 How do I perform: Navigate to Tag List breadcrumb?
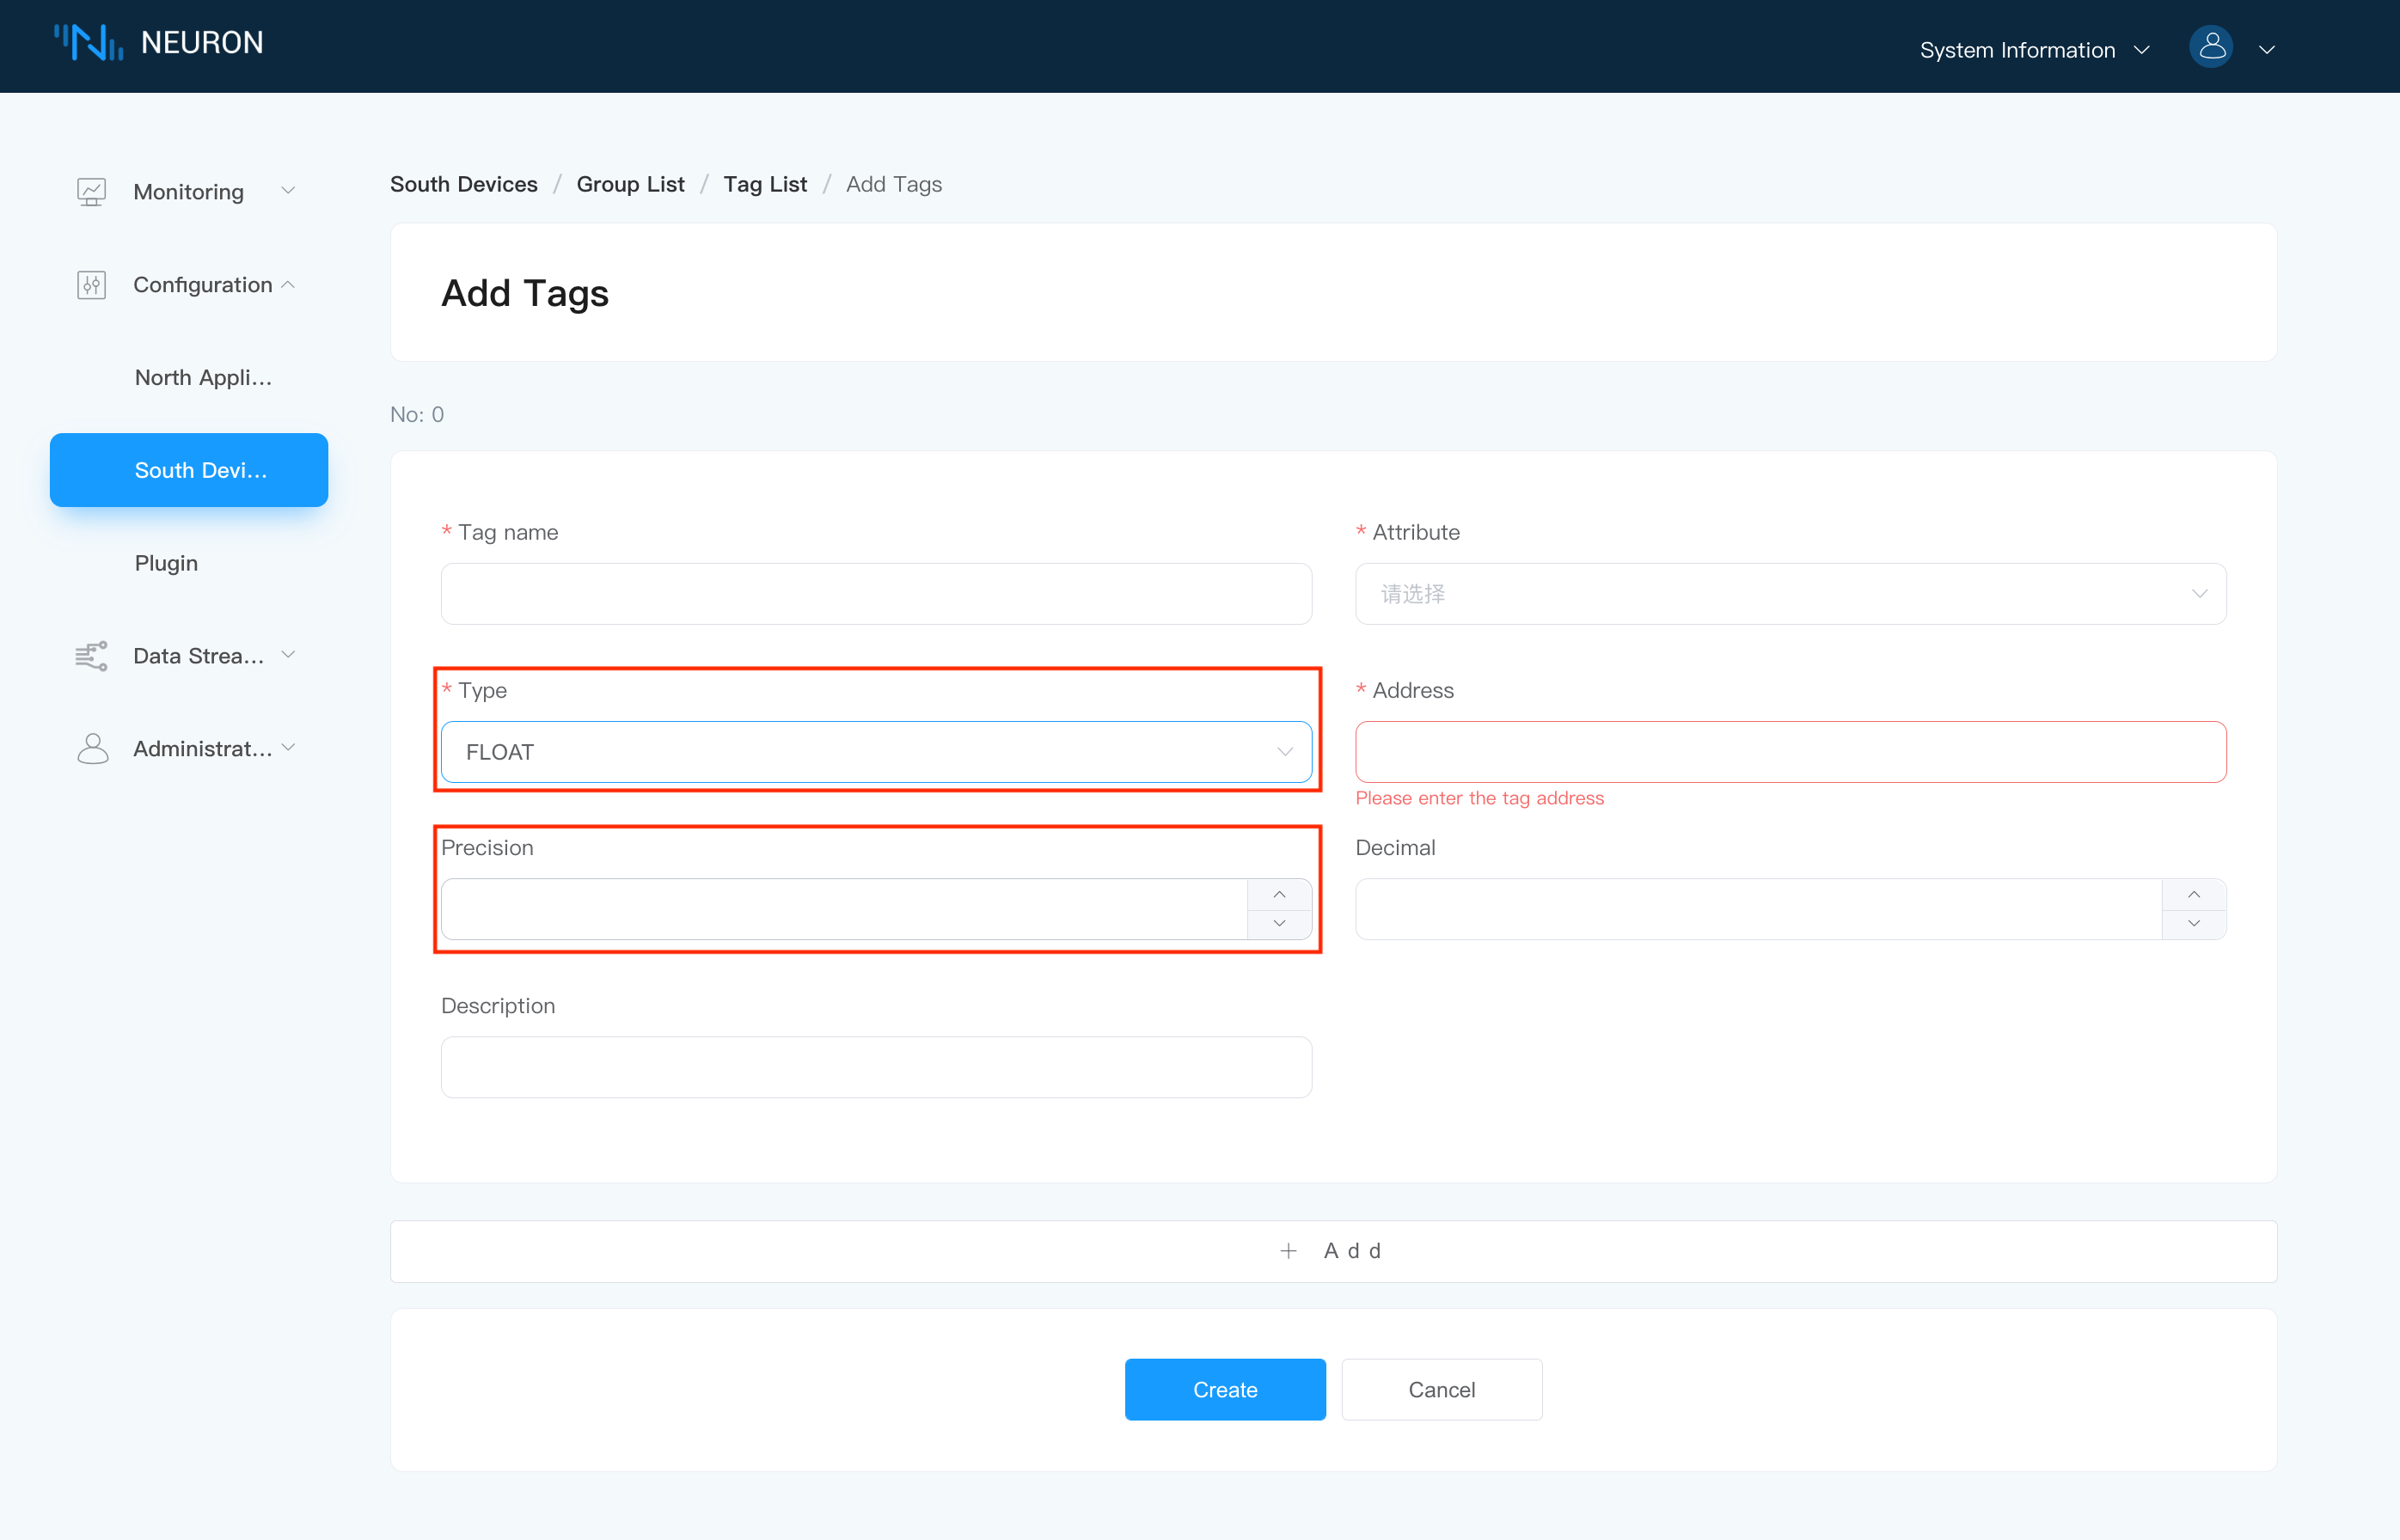766,182
